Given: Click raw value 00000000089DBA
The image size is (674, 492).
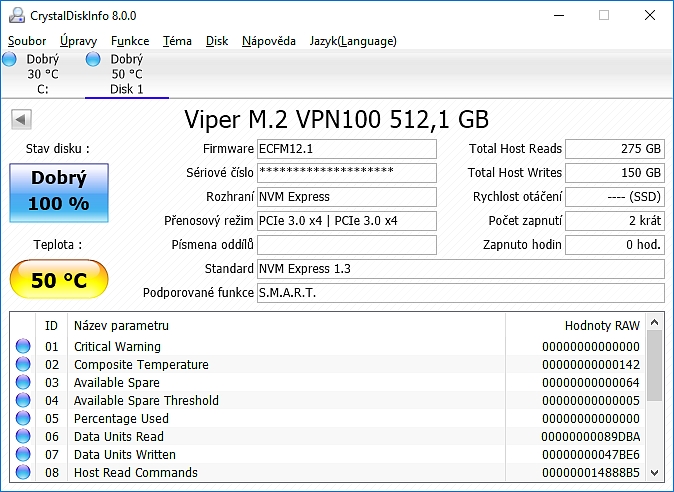Looking at the screenshot, I should point(591,437).
